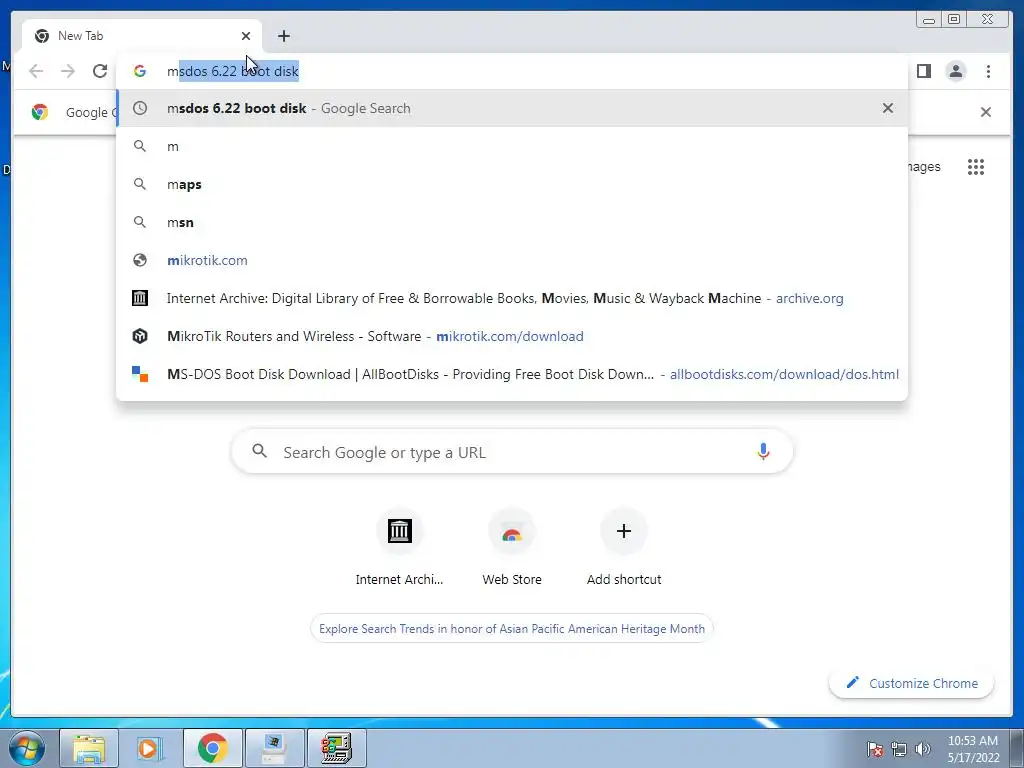Select the msn search suggestion
This screenshot has width=1024, height=768.
pyautogui.click(x=512, y=222)
